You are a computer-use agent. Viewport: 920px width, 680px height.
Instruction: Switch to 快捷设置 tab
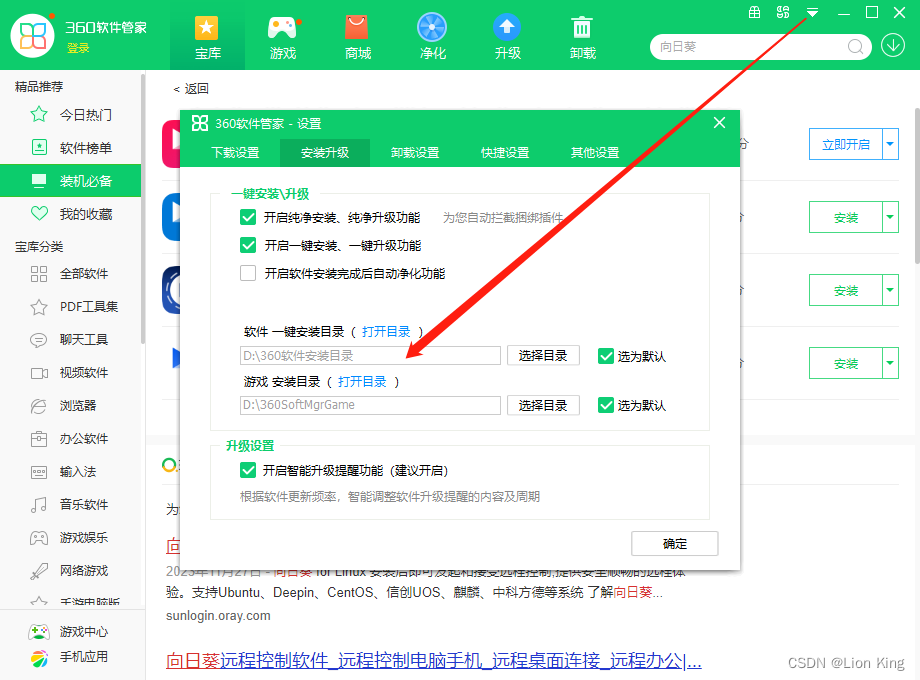click(x=505, y=153)
